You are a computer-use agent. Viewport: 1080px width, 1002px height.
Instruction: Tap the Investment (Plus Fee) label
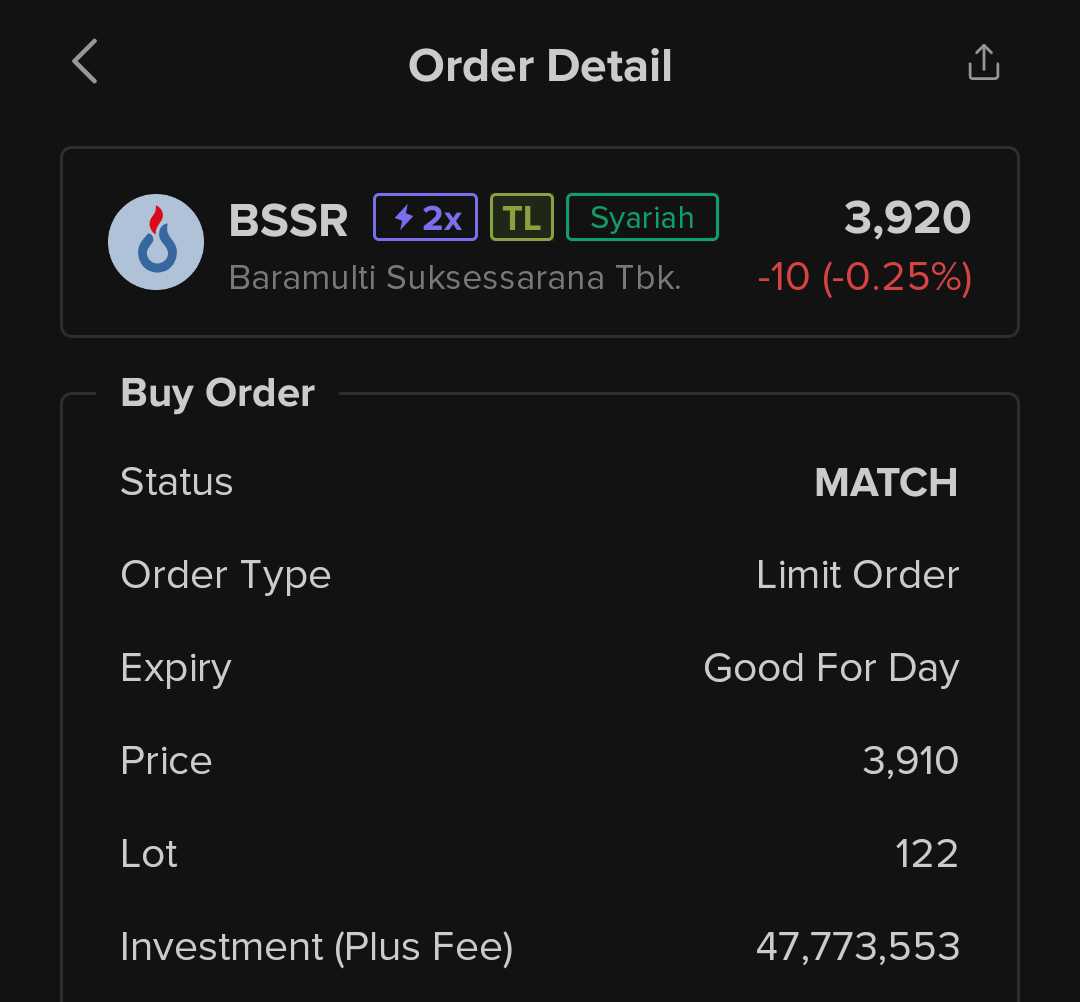coord(316,947)
